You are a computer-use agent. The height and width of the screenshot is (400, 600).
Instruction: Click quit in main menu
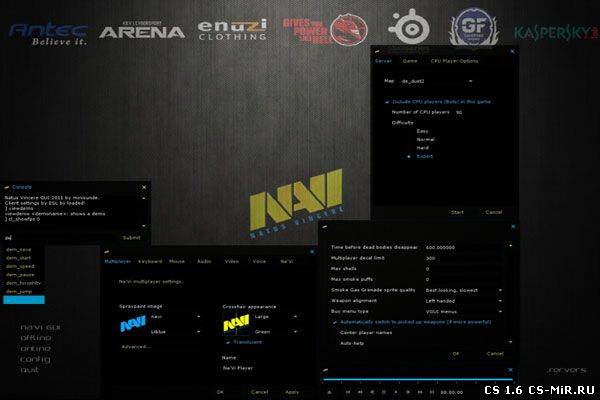click(29, 370)
